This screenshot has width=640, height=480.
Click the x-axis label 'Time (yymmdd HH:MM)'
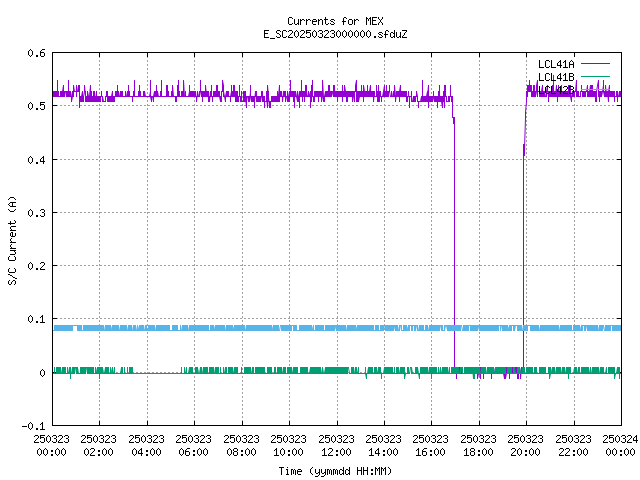tap(335, 471)
